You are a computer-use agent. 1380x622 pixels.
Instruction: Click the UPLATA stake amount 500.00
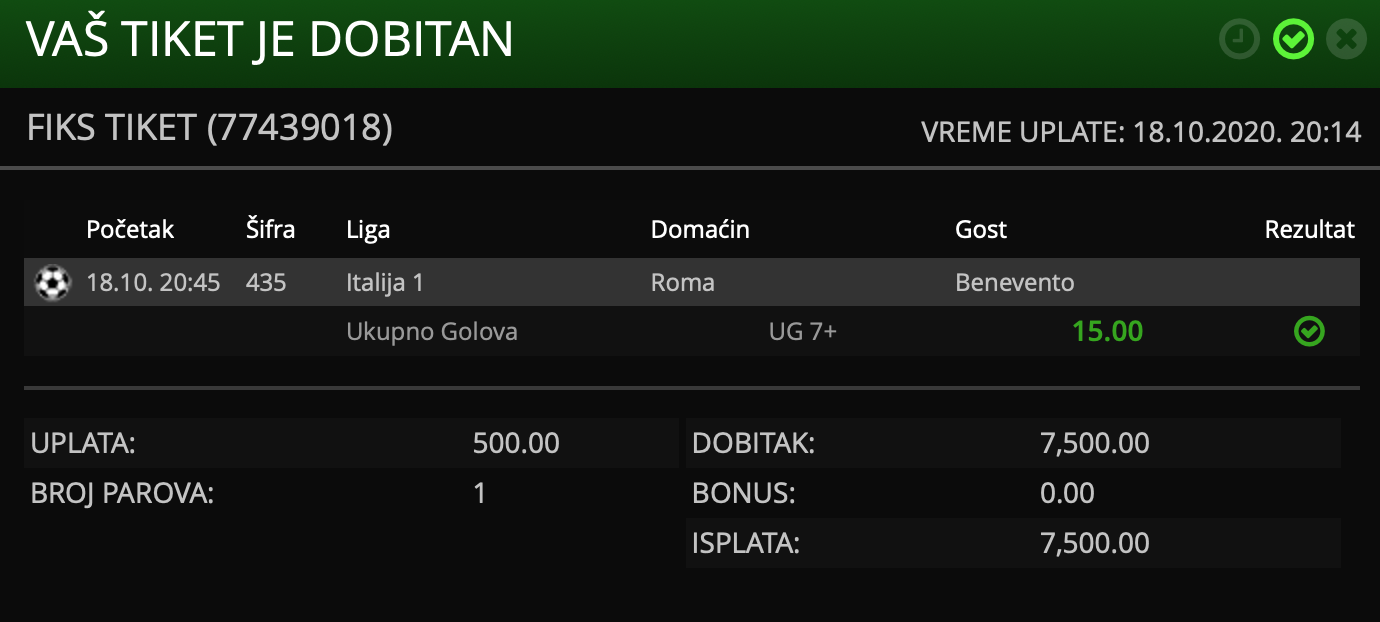[516, 443]
